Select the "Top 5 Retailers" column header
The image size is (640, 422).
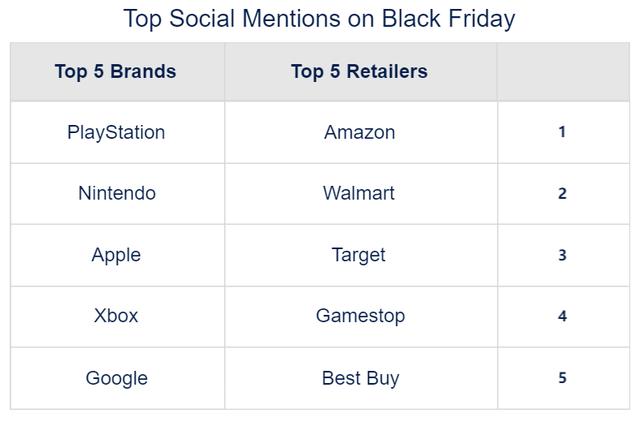click(x=359, y=71)
